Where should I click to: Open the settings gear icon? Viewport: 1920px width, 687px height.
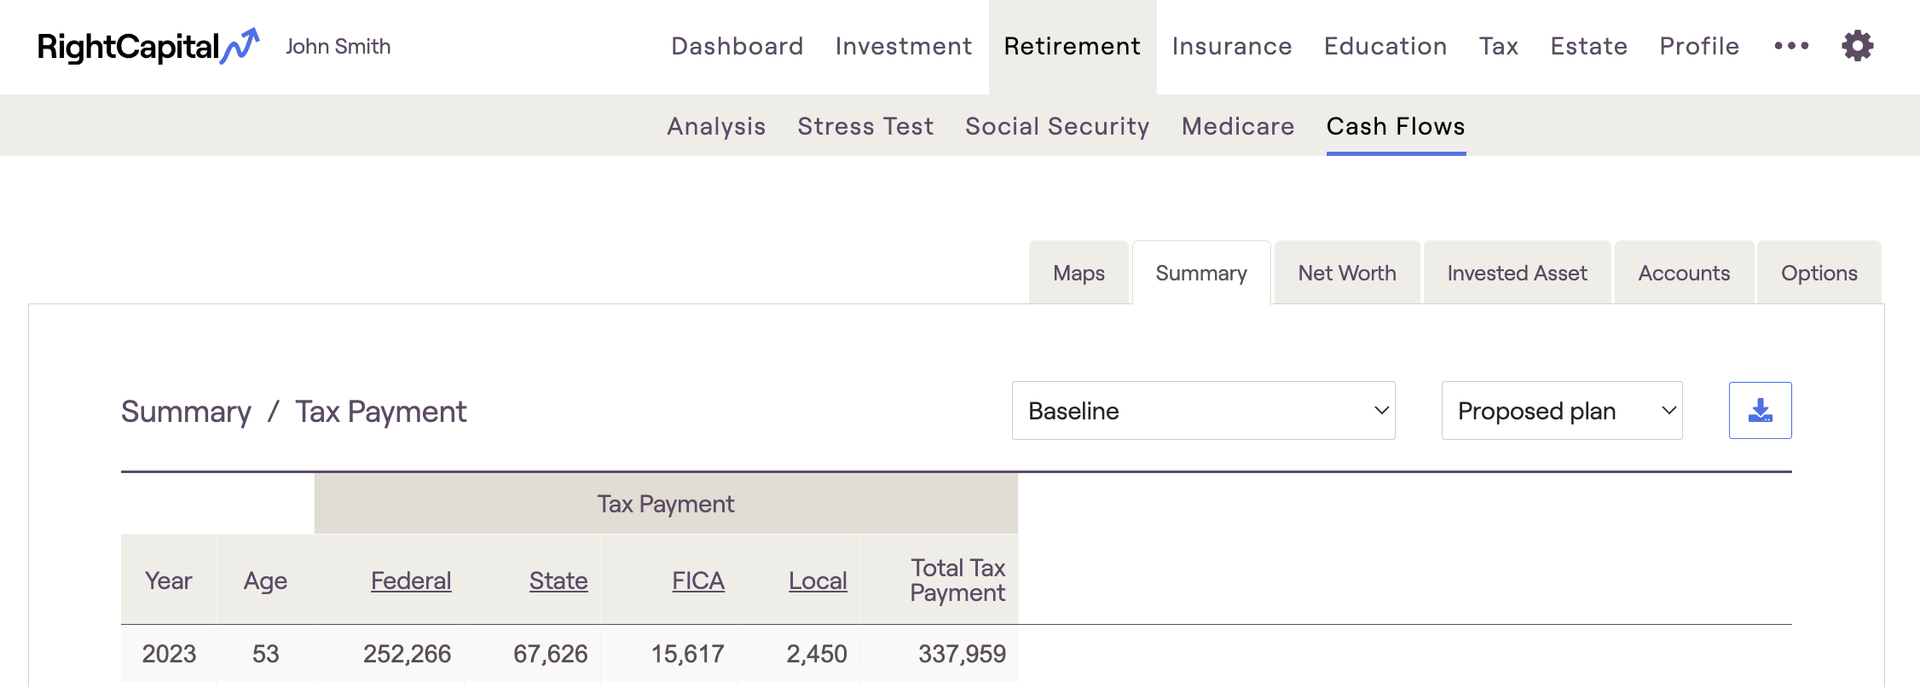(x=1857, y=46)
